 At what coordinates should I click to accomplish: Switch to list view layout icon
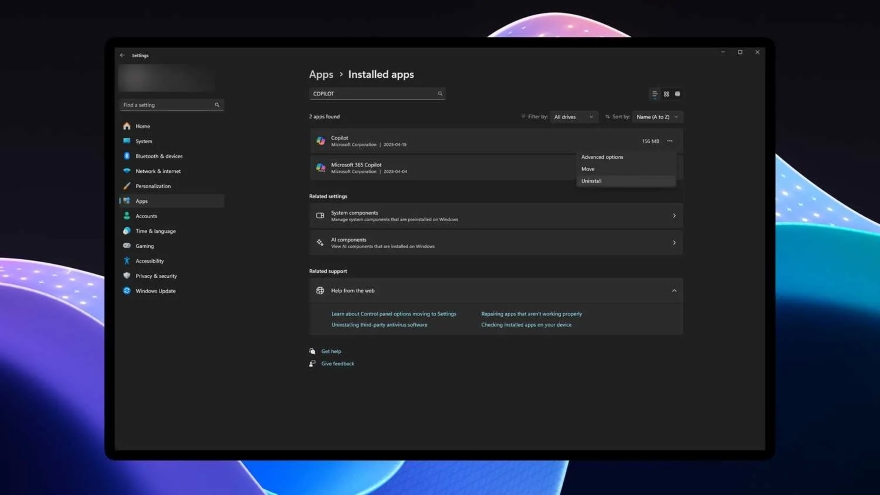point(655,94)
